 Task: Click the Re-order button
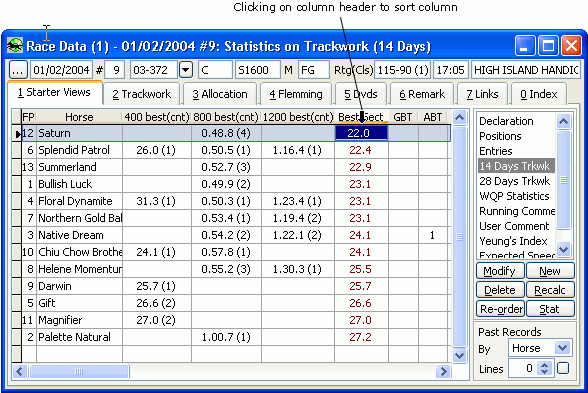pos(501,309)
